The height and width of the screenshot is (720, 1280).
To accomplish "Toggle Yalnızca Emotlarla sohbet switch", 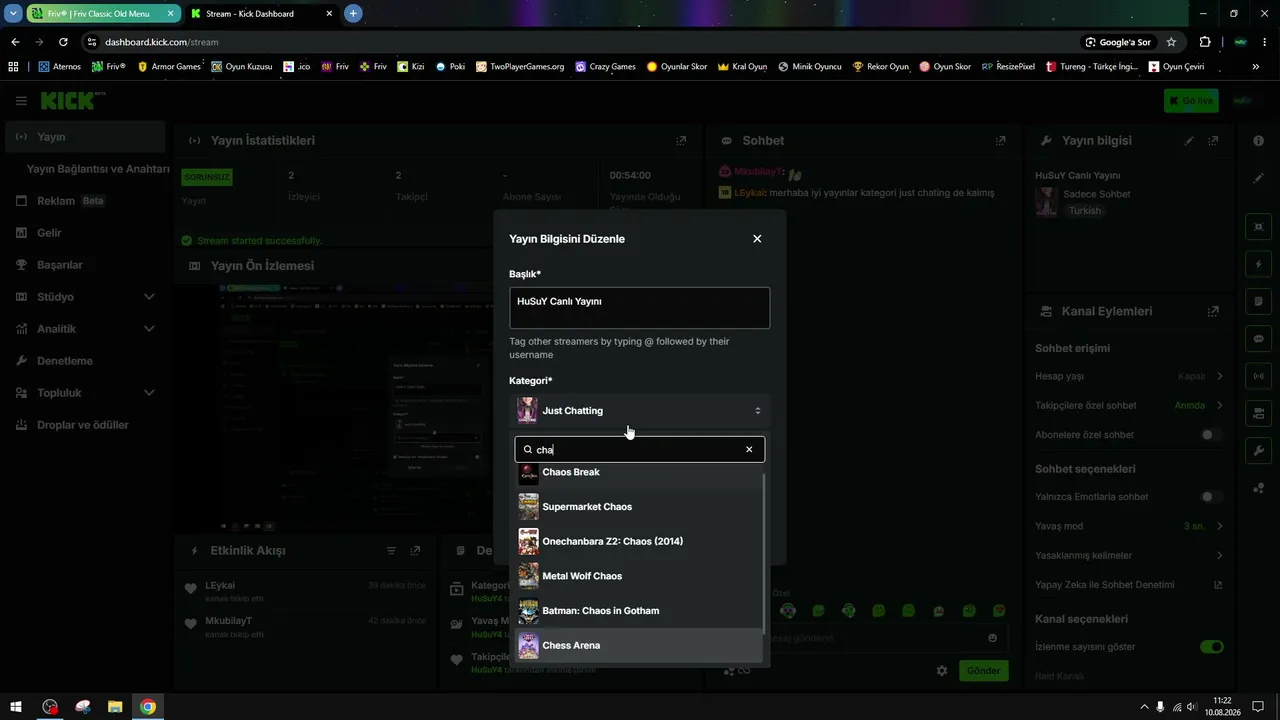I will 1211,497.
